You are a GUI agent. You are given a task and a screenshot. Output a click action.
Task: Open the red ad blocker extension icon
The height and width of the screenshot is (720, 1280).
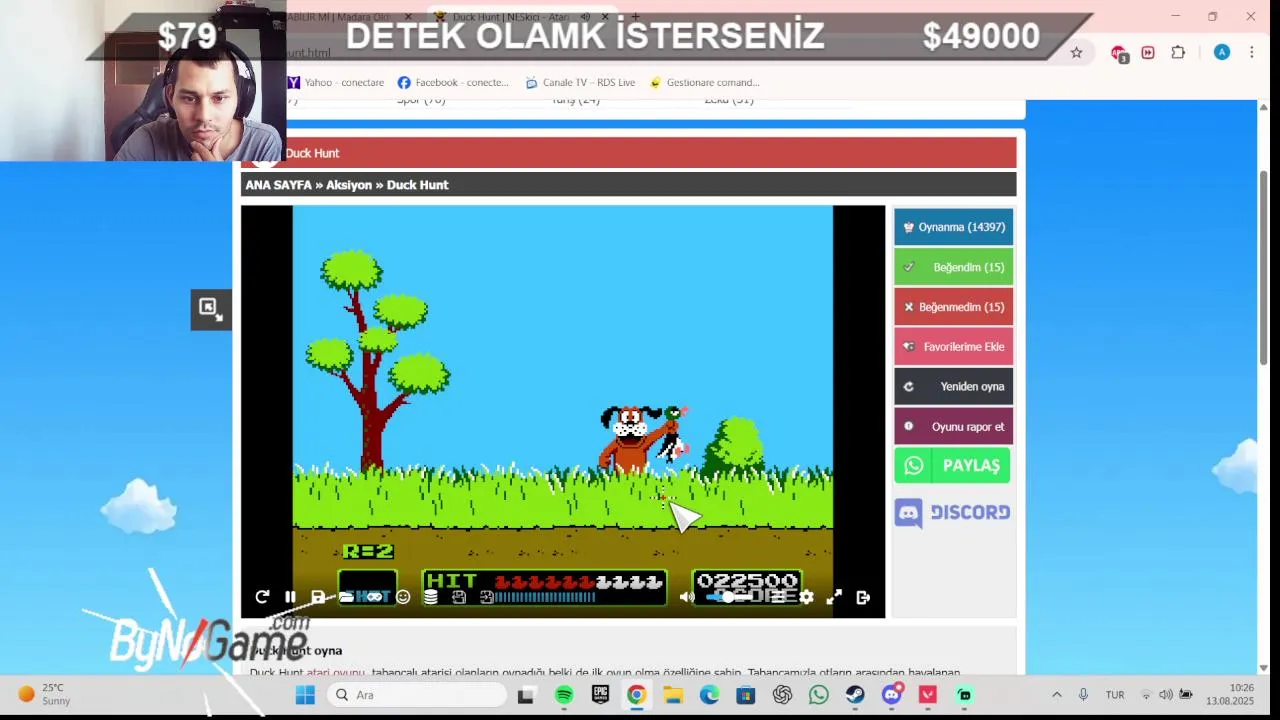click(1119, 52)
